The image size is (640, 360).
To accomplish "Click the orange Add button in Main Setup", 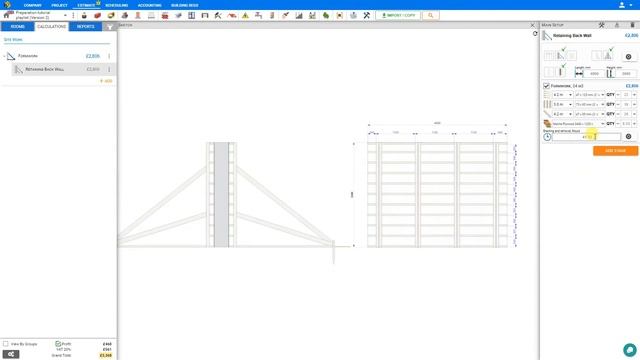I will click(616, 151).
